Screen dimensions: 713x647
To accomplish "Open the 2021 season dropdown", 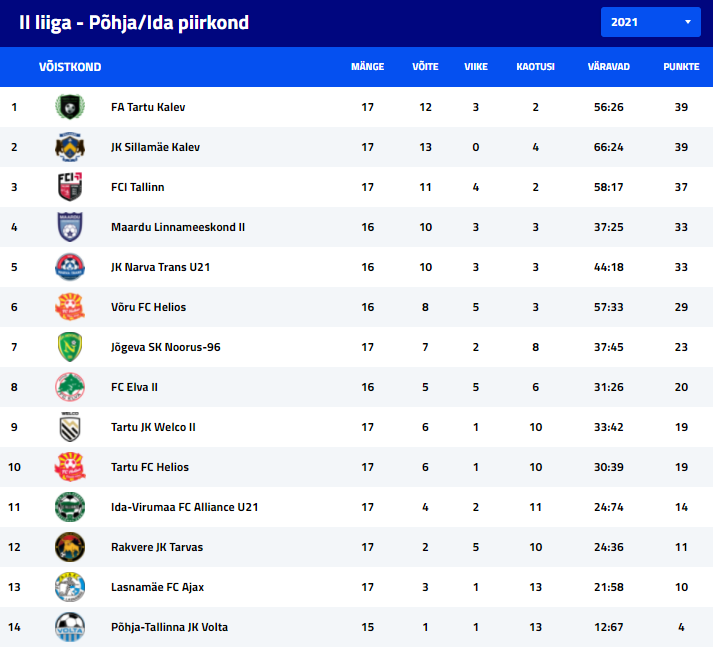I will pos(650,22).
